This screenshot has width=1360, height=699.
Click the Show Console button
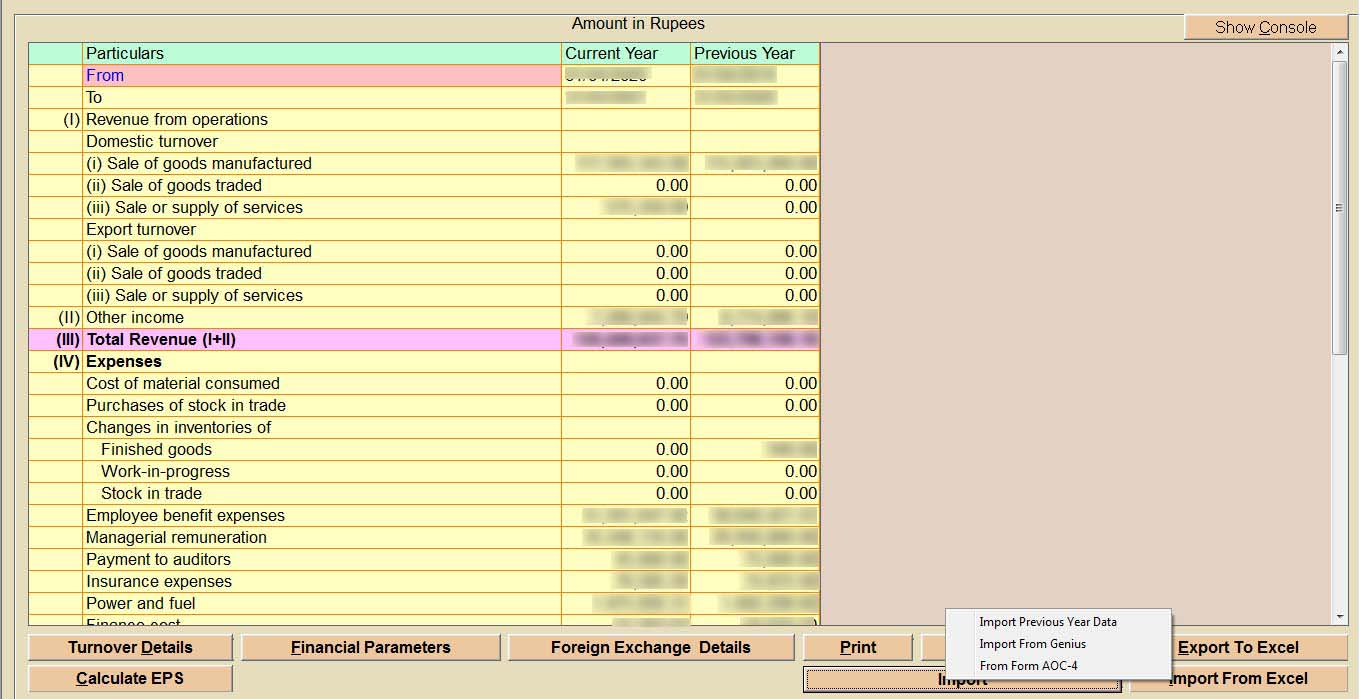(x=1265, y=27)
